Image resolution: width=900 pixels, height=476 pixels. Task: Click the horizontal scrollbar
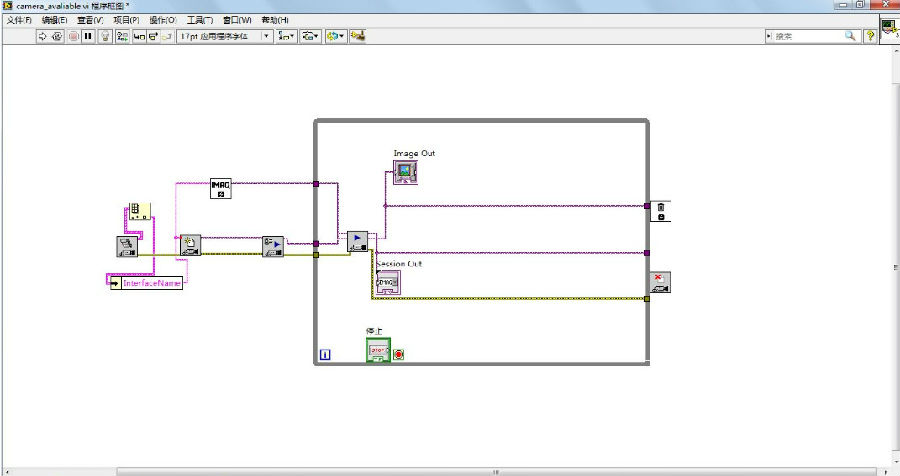click(496, 471)
